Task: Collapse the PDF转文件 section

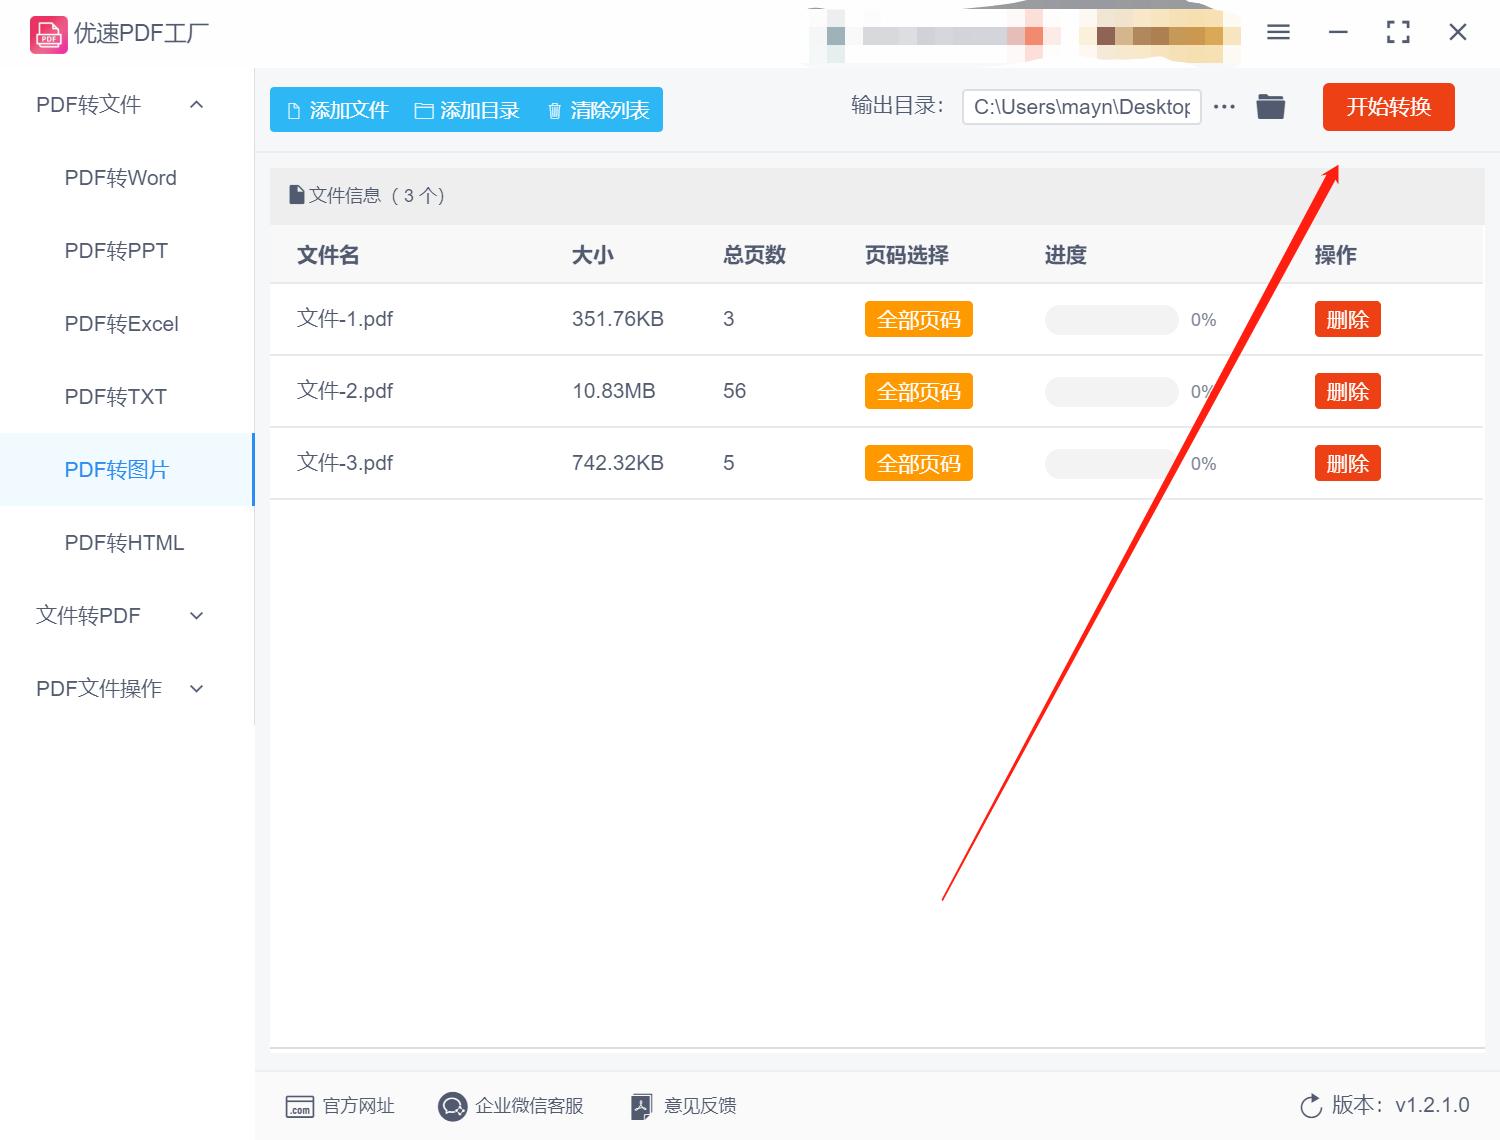Action: tap(196, 104)
